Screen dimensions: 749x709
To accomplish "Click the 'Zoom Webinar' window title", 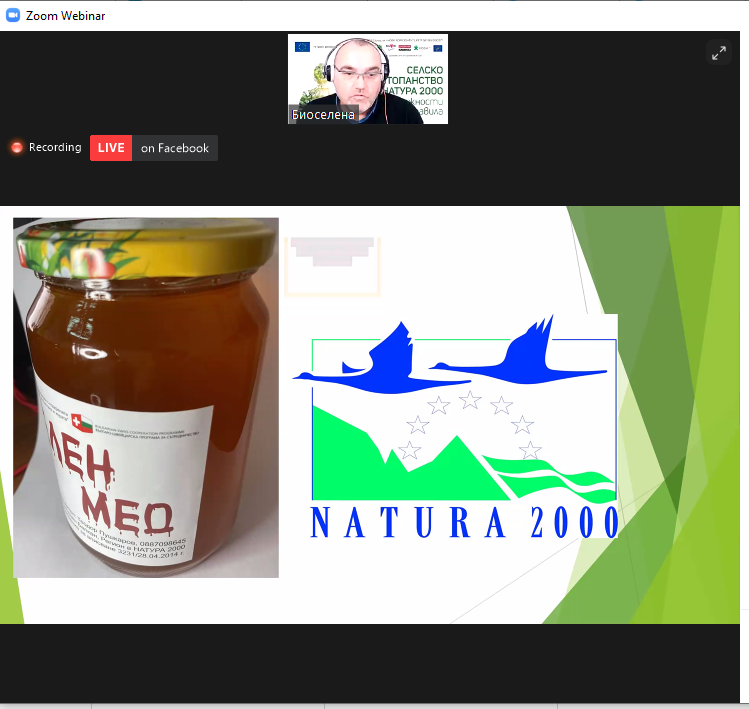I will point(65,16).
